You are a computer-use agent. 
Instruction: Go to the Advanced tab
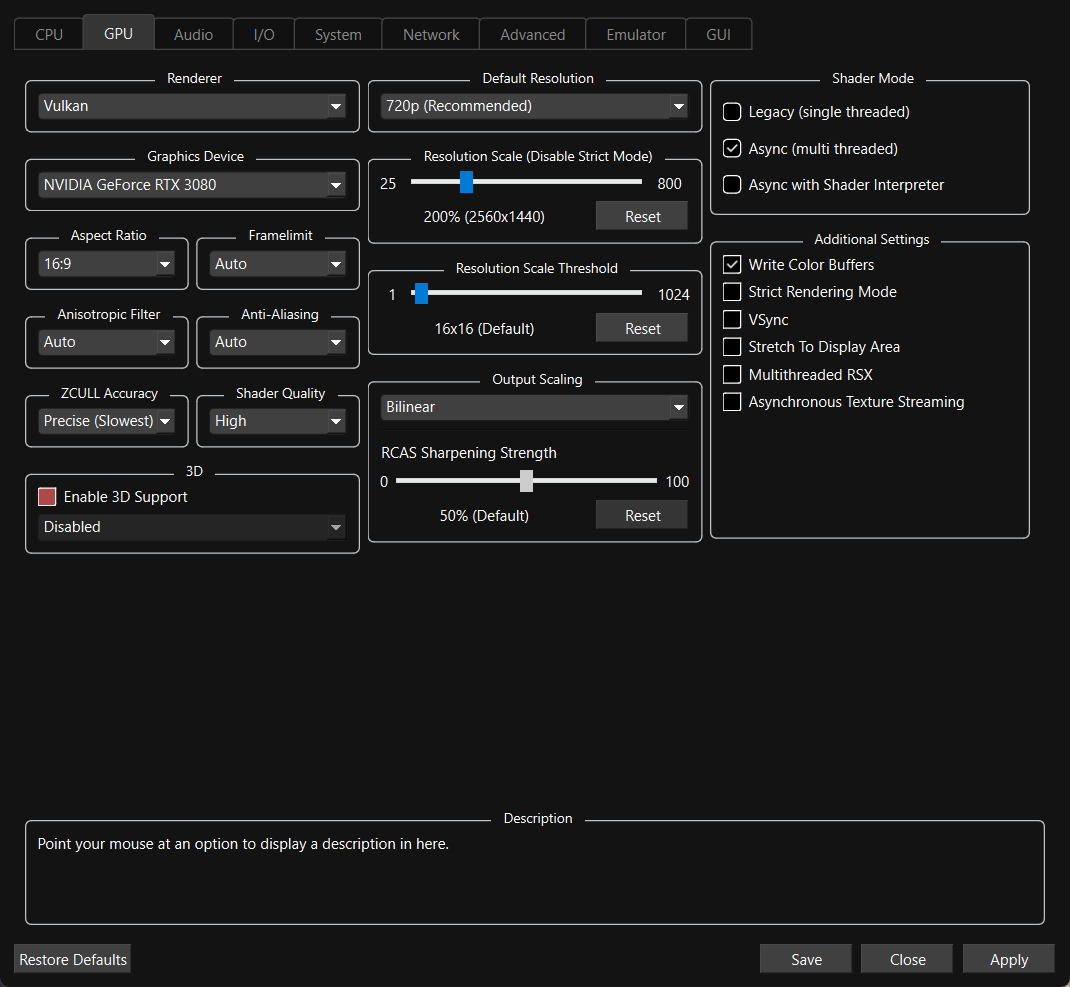[x=532, y=35]
